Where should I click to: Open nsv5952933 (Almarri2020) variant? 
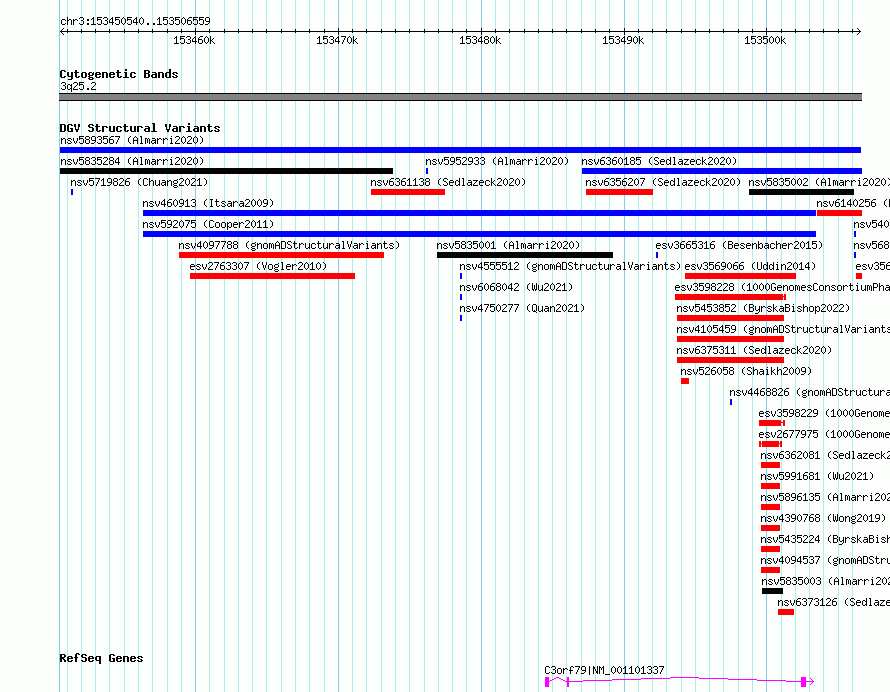pos(497,161)
